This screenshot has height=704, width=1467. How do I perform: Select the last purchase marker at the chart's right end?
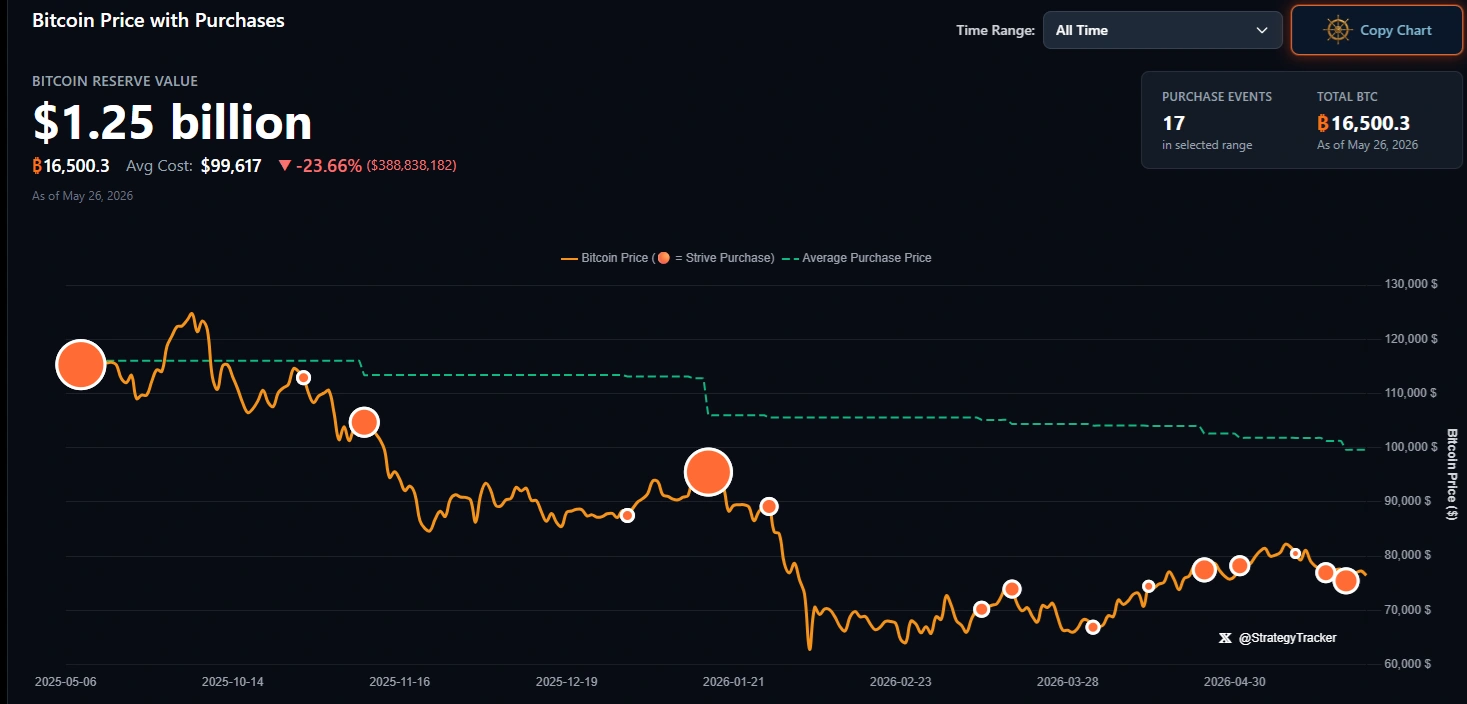click(x=1346, y=580)
